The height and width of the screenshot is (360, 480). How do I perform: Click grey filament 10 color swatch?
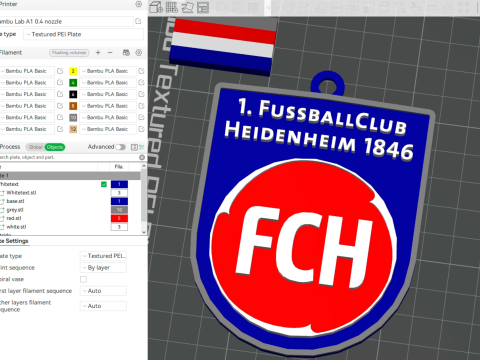(x=73, y=117)
